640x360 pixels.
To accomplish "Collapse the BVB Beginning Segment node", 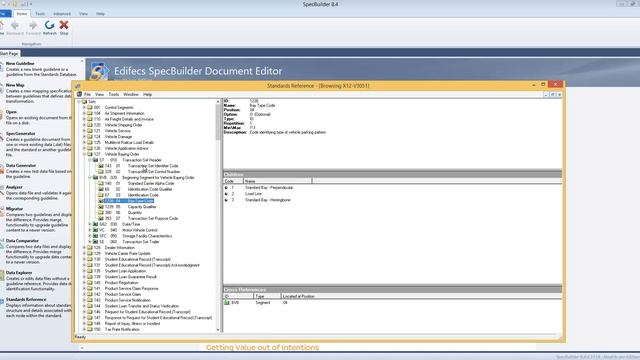I will (90, 178).
